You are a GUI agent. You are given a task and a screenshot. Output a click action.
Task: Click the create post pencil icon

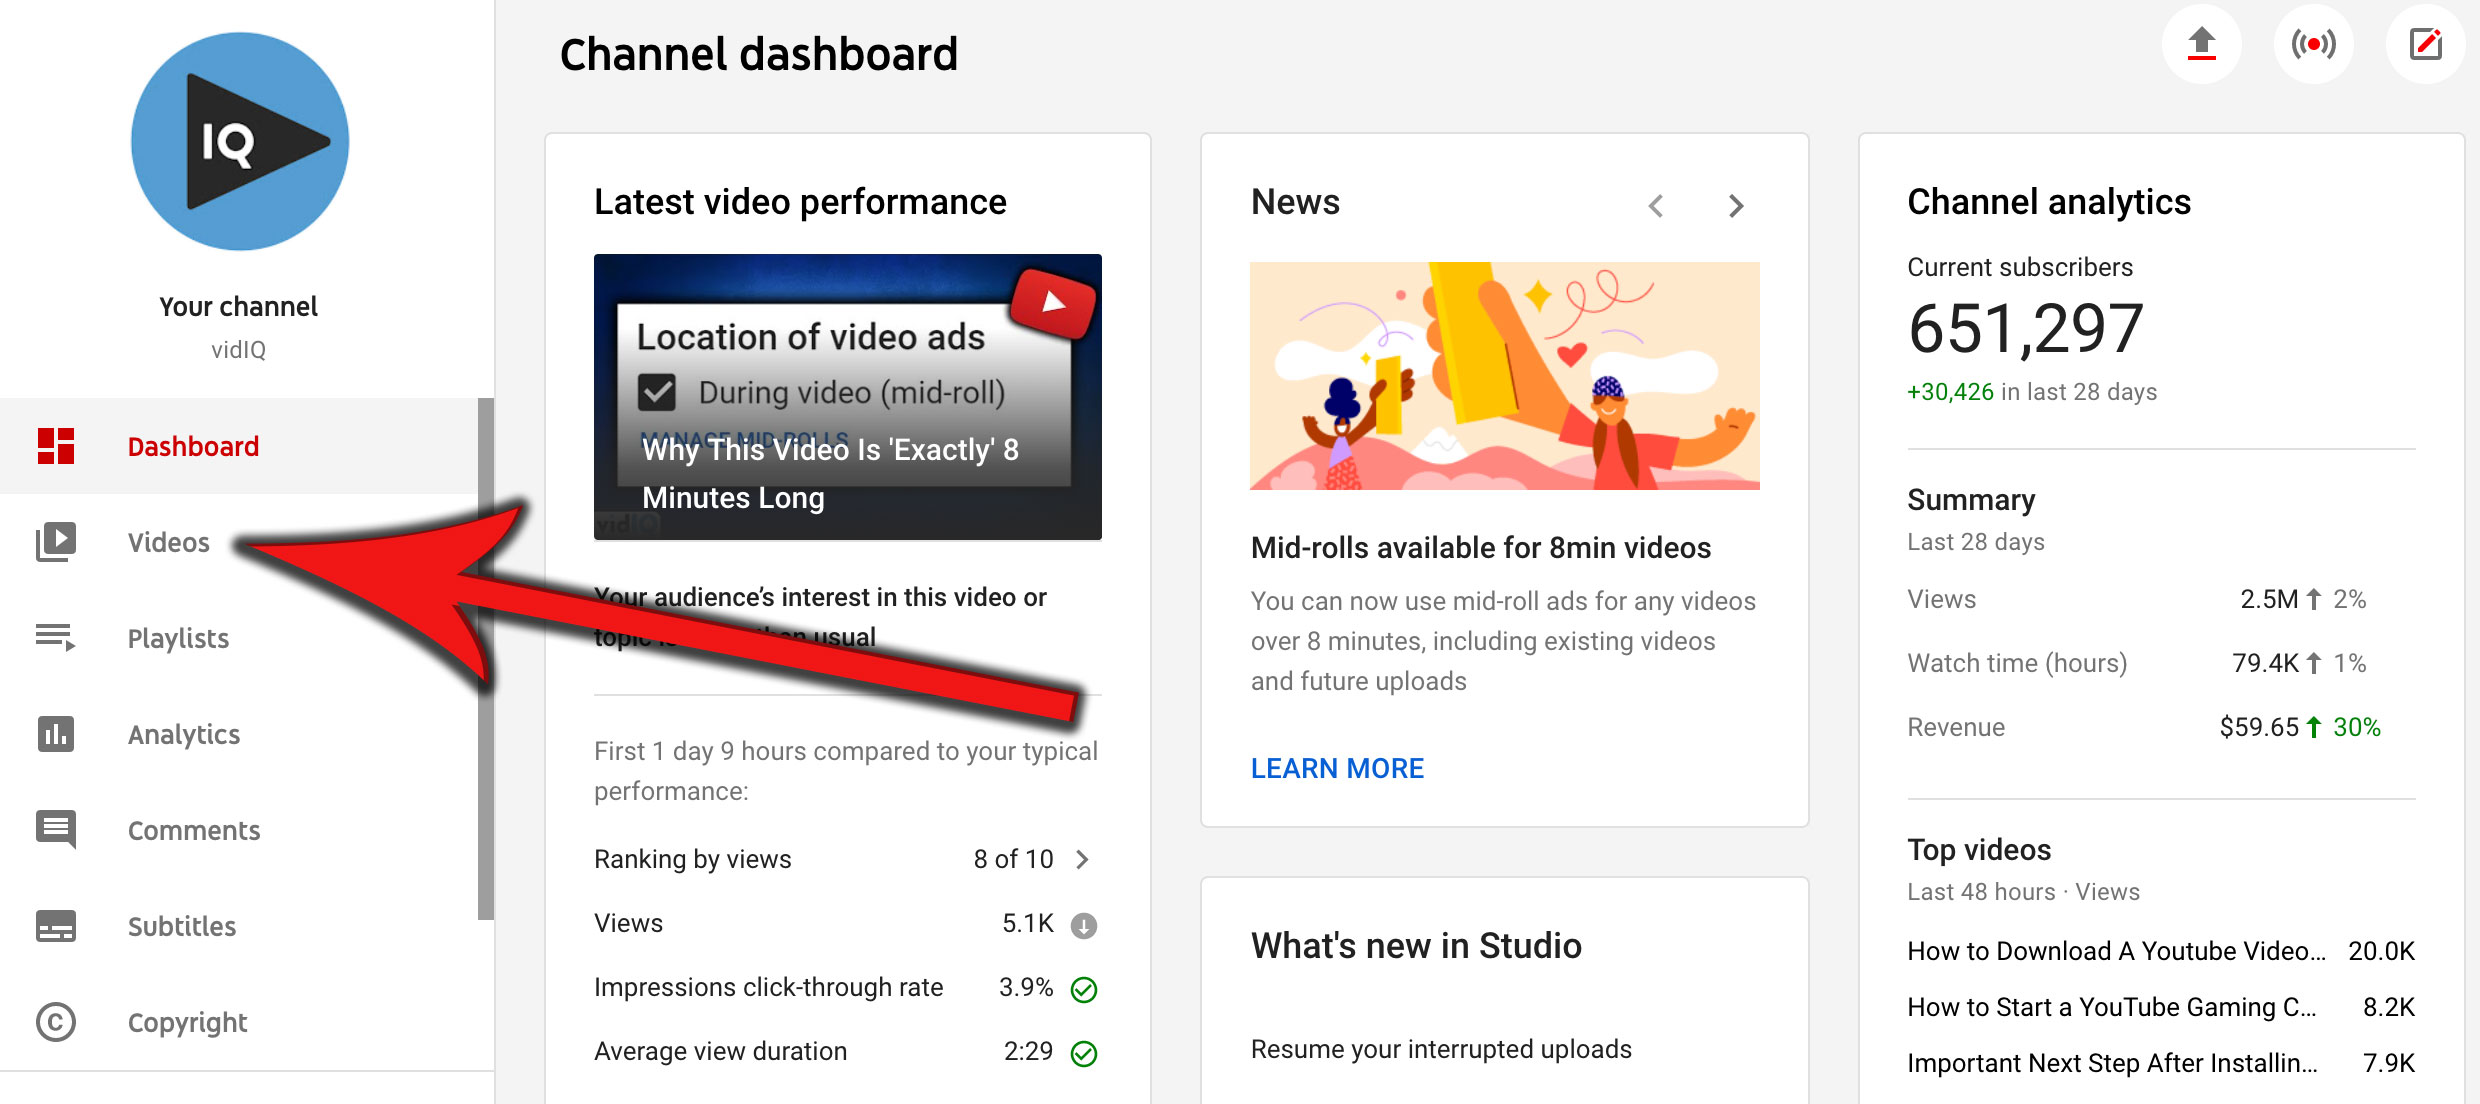coord(2425,45)
